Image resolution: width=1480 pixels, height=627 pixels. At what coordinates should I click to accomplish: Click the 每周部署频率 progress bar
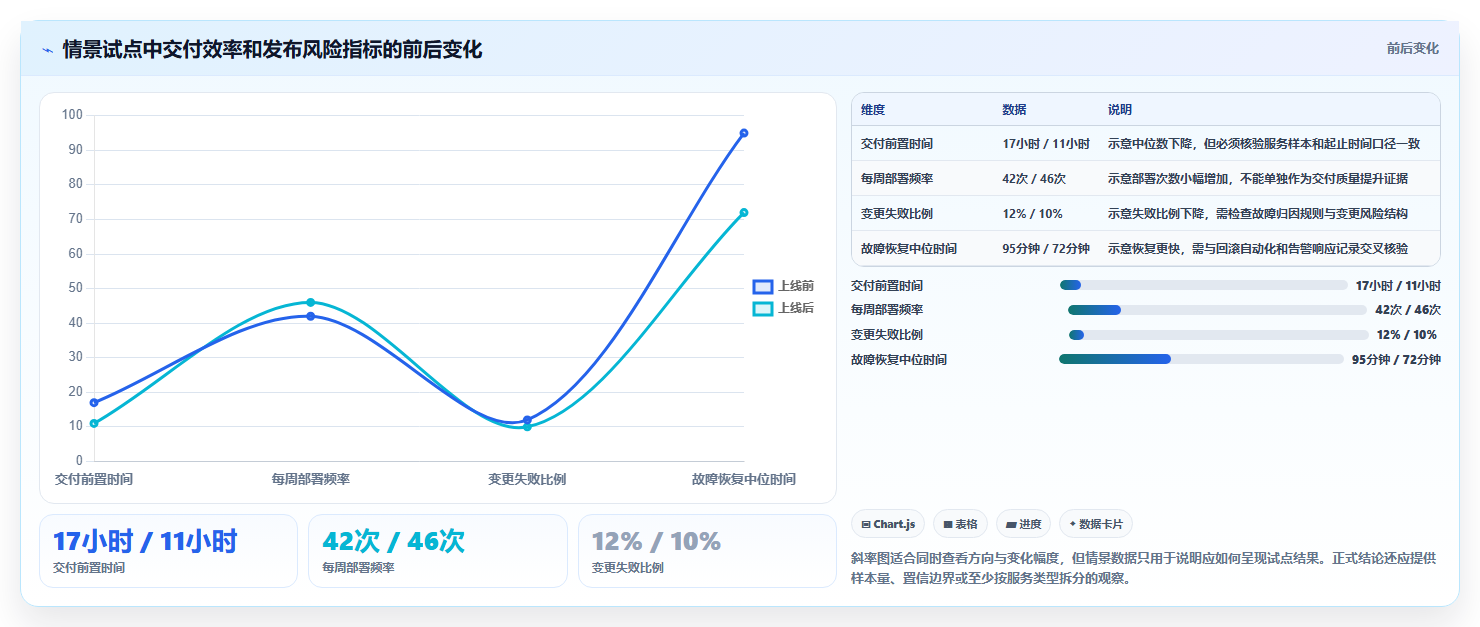point(1217,310)
